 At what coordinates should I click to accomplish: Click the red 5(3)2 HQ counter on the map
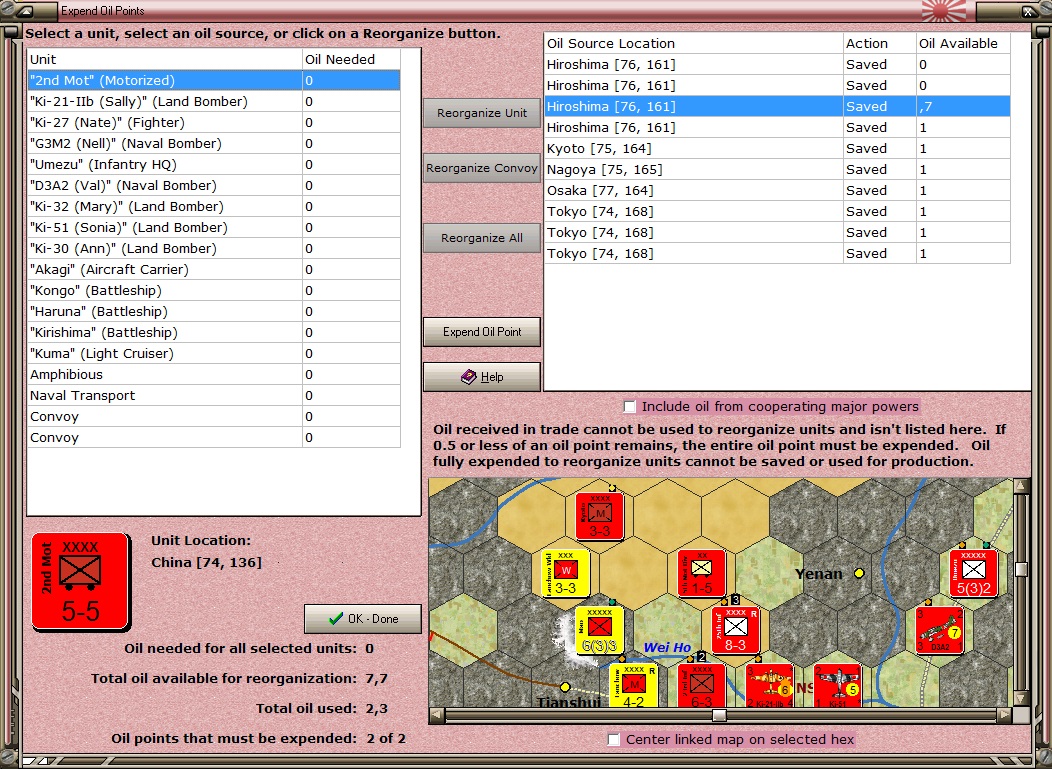click(974, 573)
